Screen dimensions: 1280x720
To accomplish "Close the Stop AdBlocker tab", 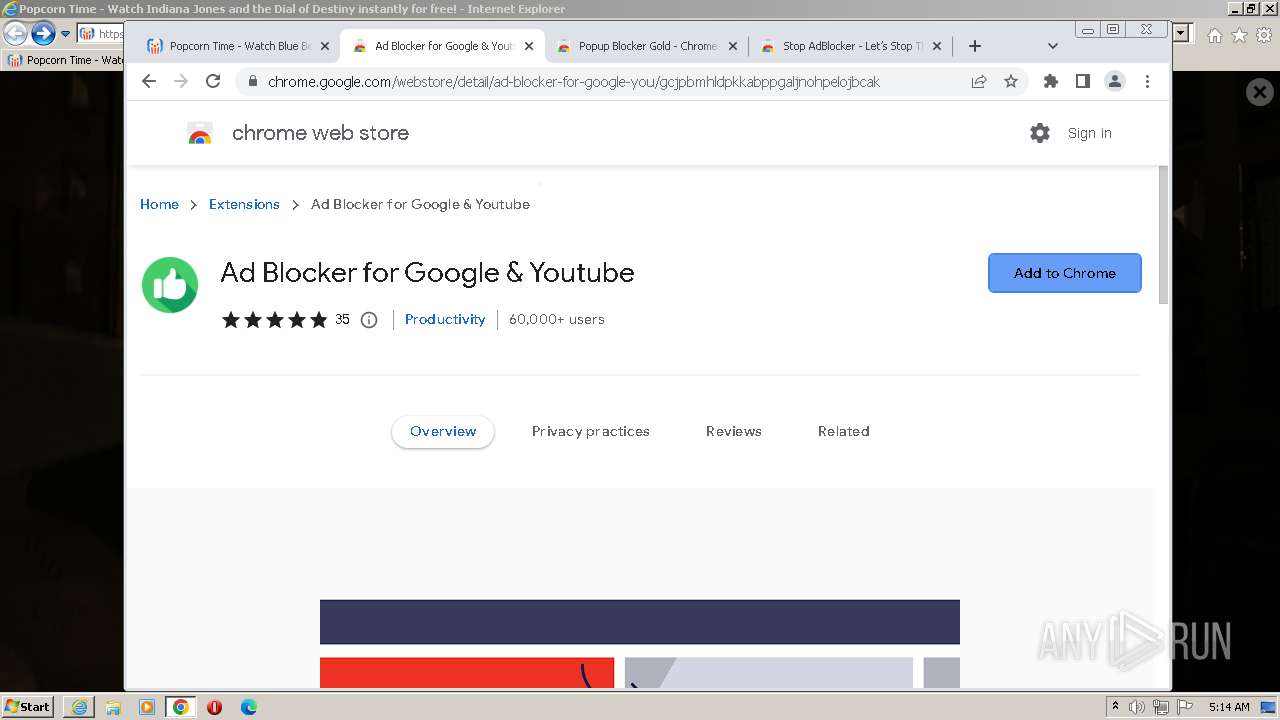I will (x=937, y=46).
